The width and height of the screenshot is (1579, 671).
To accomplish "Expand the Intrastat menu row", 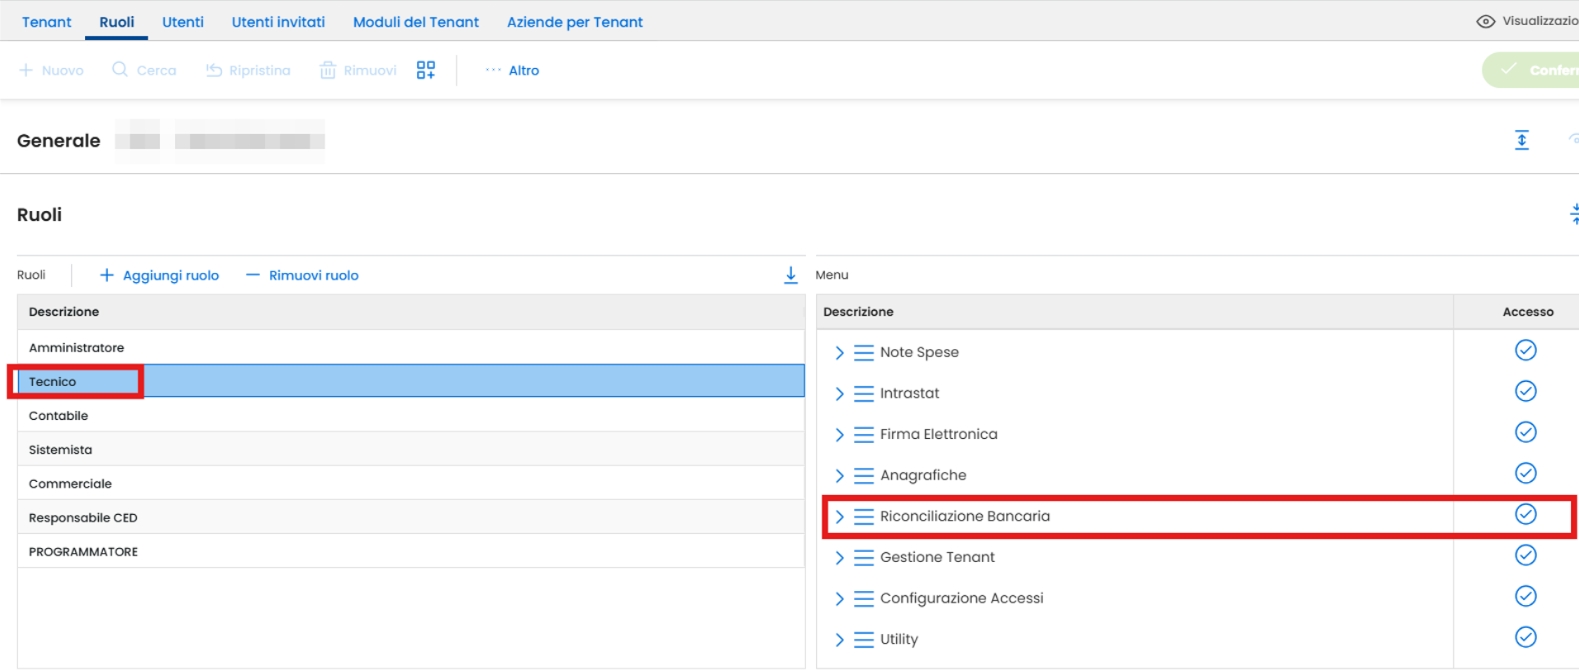I will pyautogui.click(x=839, y=394).
